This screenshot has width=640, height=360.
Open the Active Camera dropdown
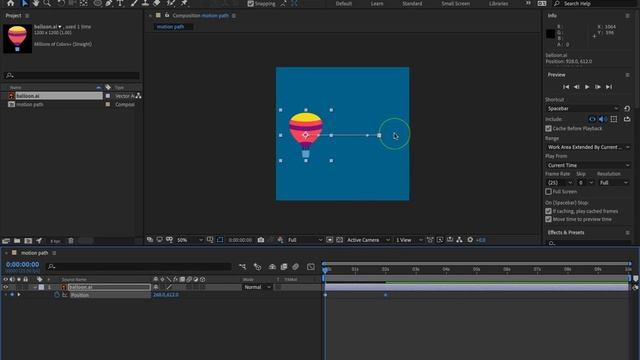pyautogui.click(x=368, y=240)
